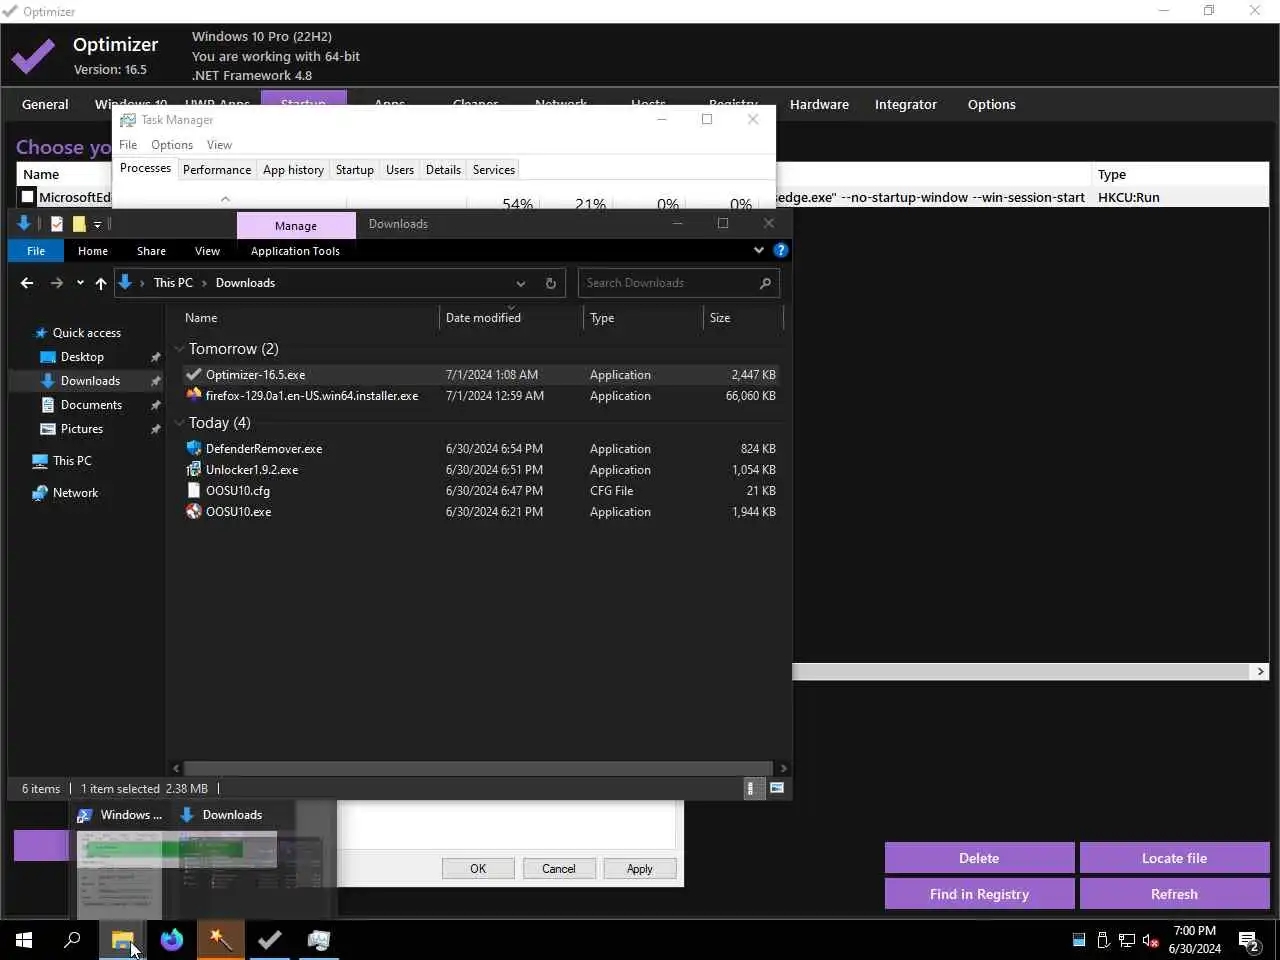
Task: Open File Explorer from the taskbar
Action: point(123,940)
